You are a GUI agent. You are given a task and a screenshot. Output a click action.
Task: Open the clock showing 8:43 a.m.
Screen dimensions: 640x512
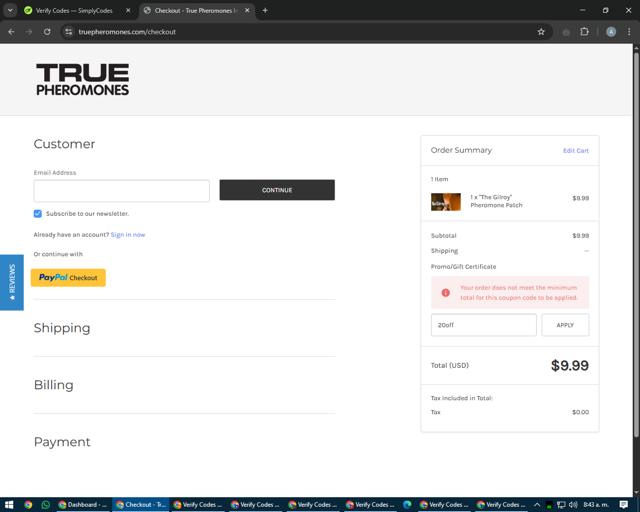pyautogui.click(x=596, y=505)
